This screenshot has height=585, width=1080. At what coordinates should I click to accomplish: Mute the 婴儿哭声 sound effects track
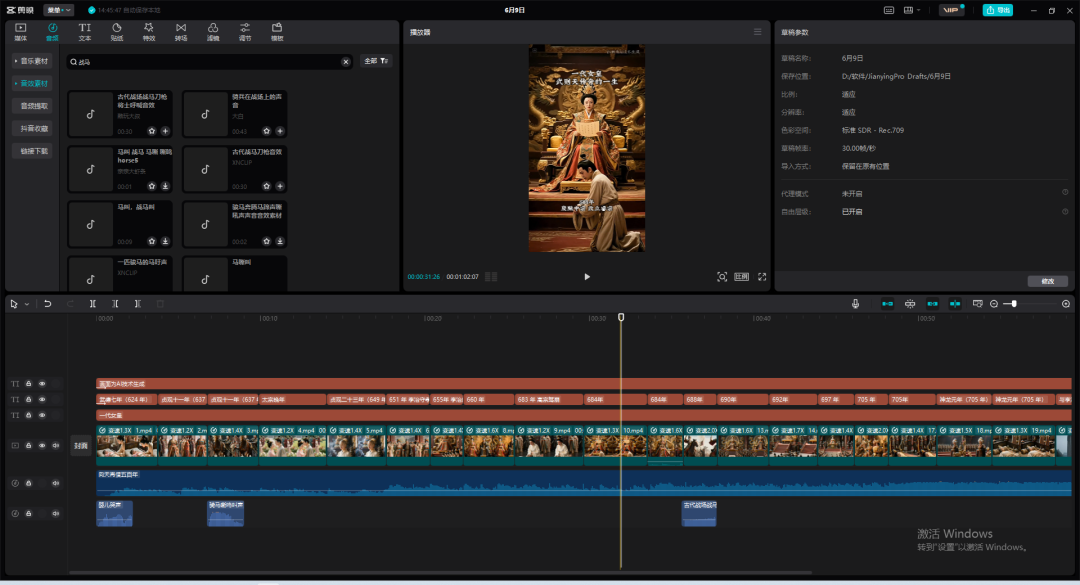click(56, 513)
